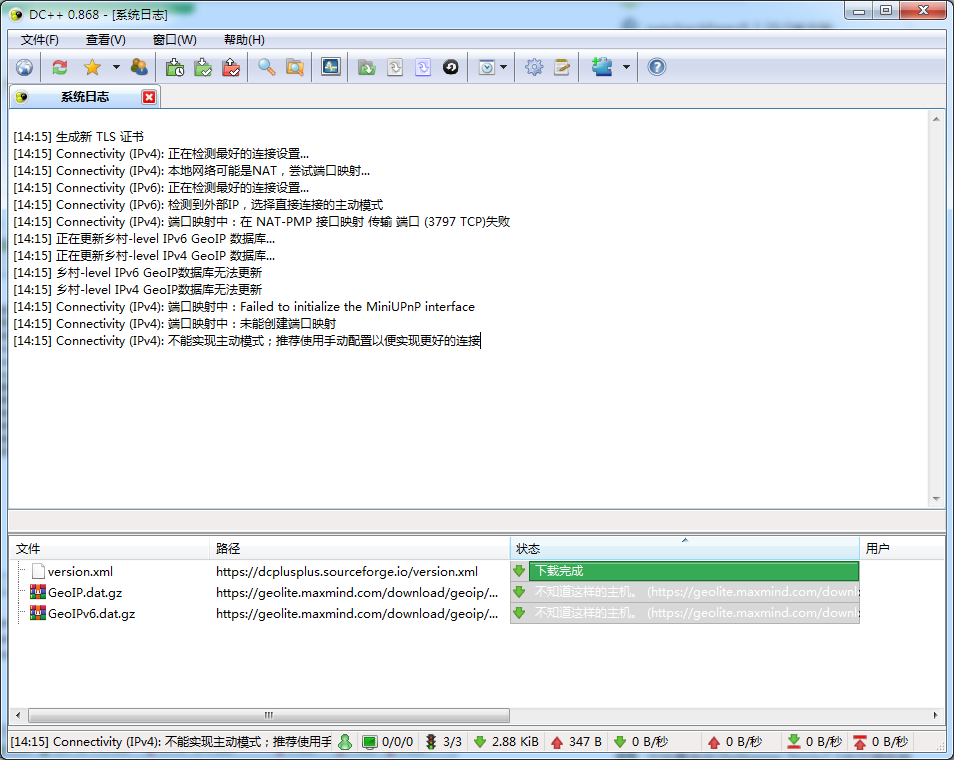Click the GeoIPv6.dat.gz failed status bar
This screenshot has width=954, height=760.
[685, 613]
